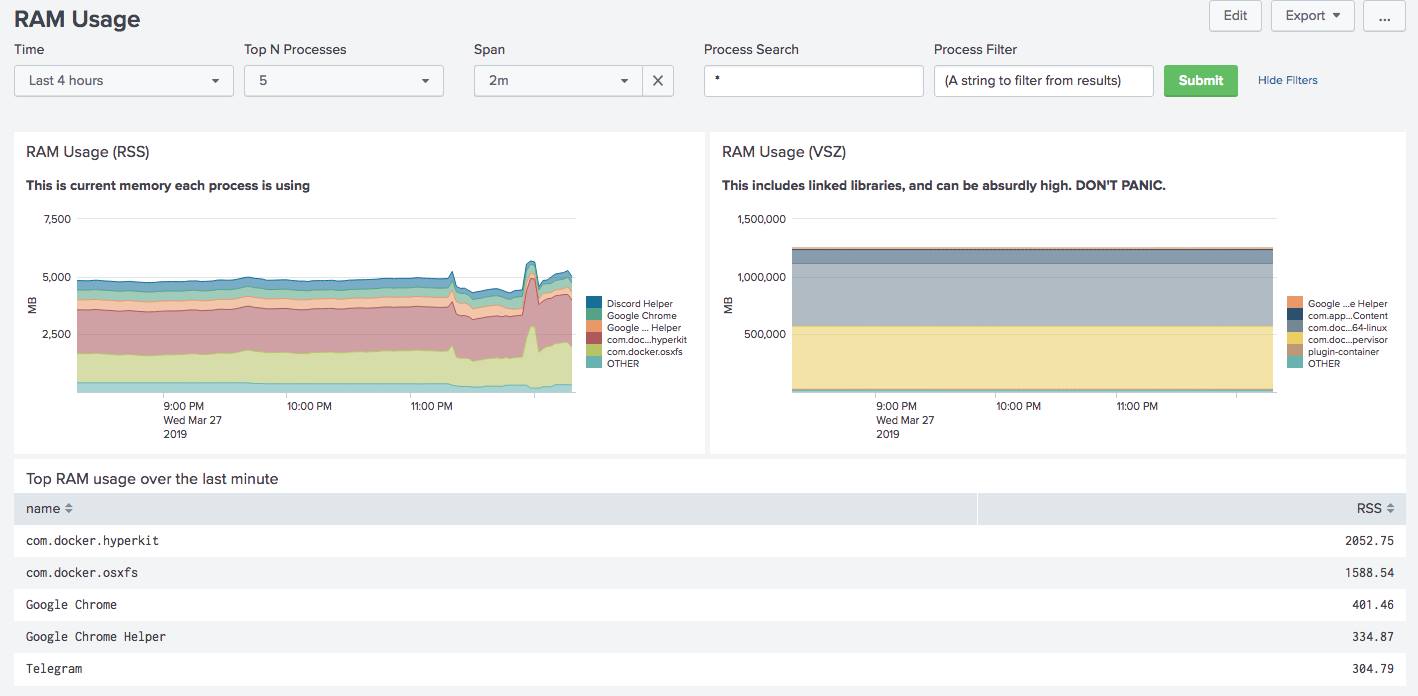The width and height of the screenshot is (1418, 696).
Task: Click Discord Helper legend color swatch
Action: tap(594, 303)
